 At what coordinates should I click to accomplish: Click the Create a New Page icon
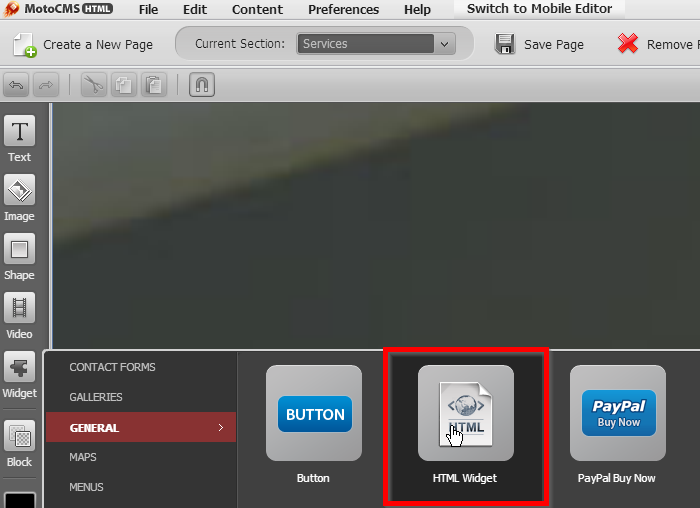pos(24,45)
